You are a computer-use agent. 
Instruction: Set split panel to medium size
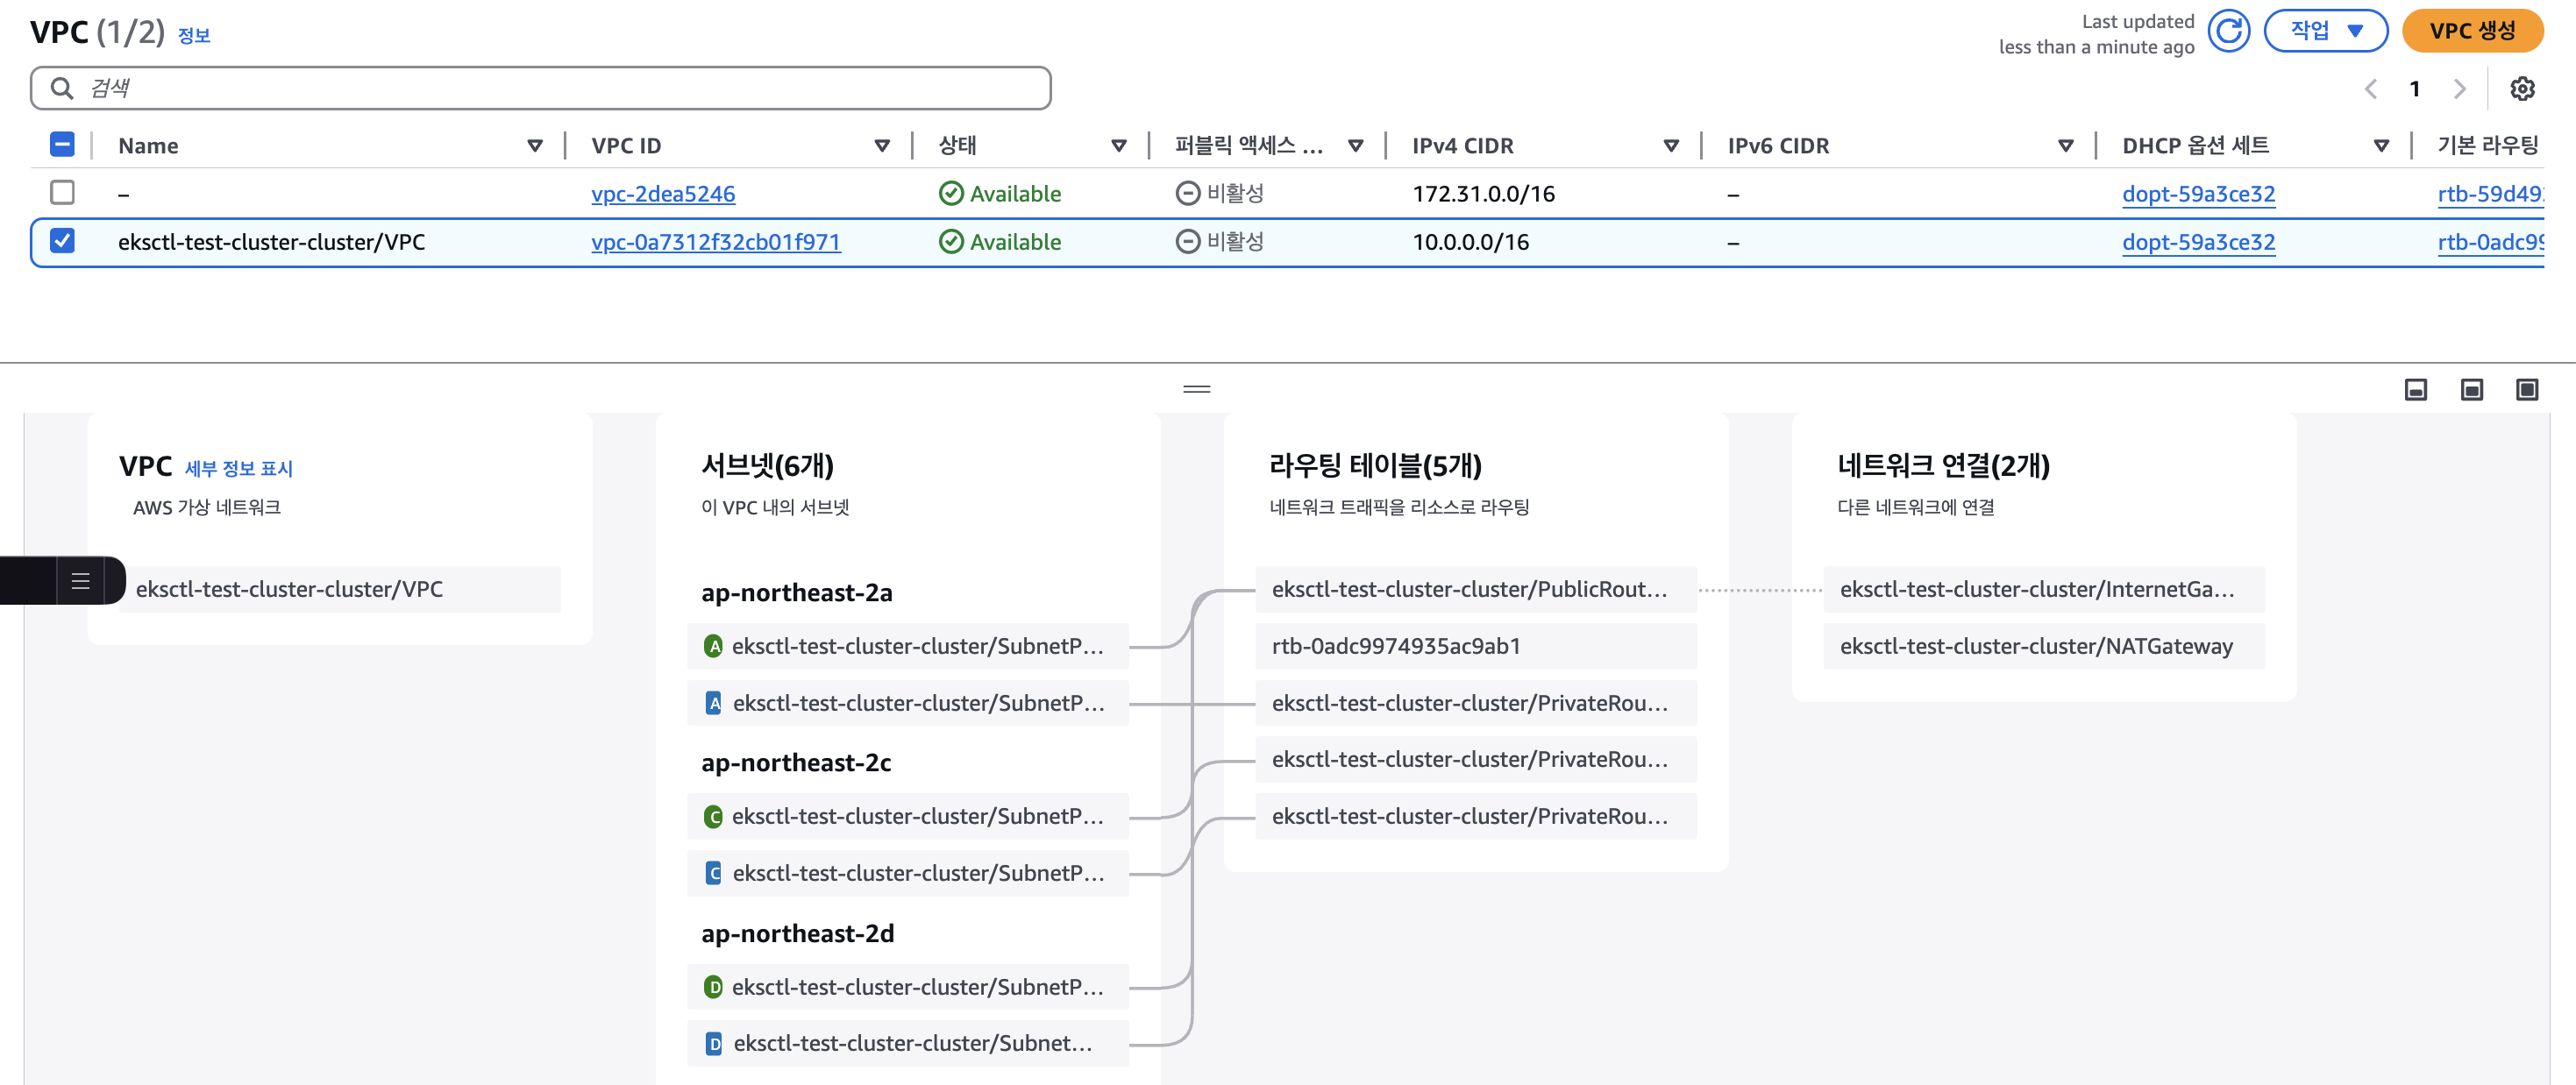click(x=2471, y=390)
